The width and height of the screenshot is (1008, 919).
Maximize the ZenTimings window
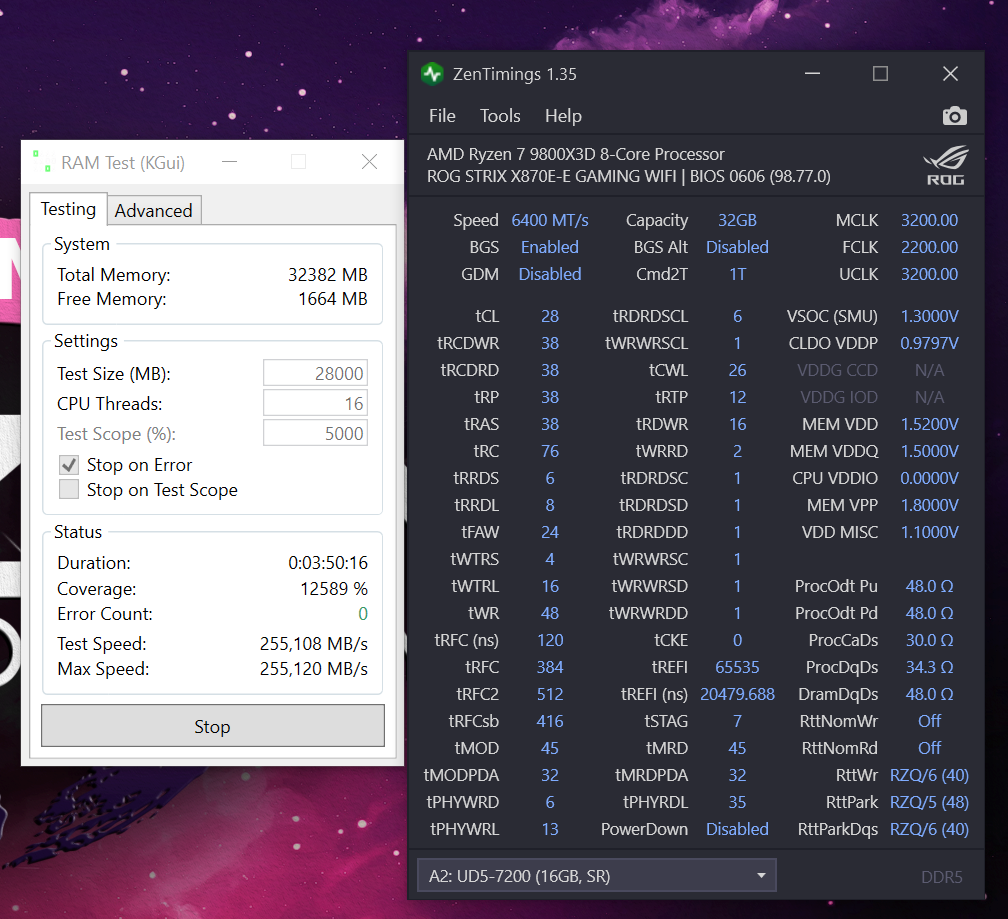(880, 74)
